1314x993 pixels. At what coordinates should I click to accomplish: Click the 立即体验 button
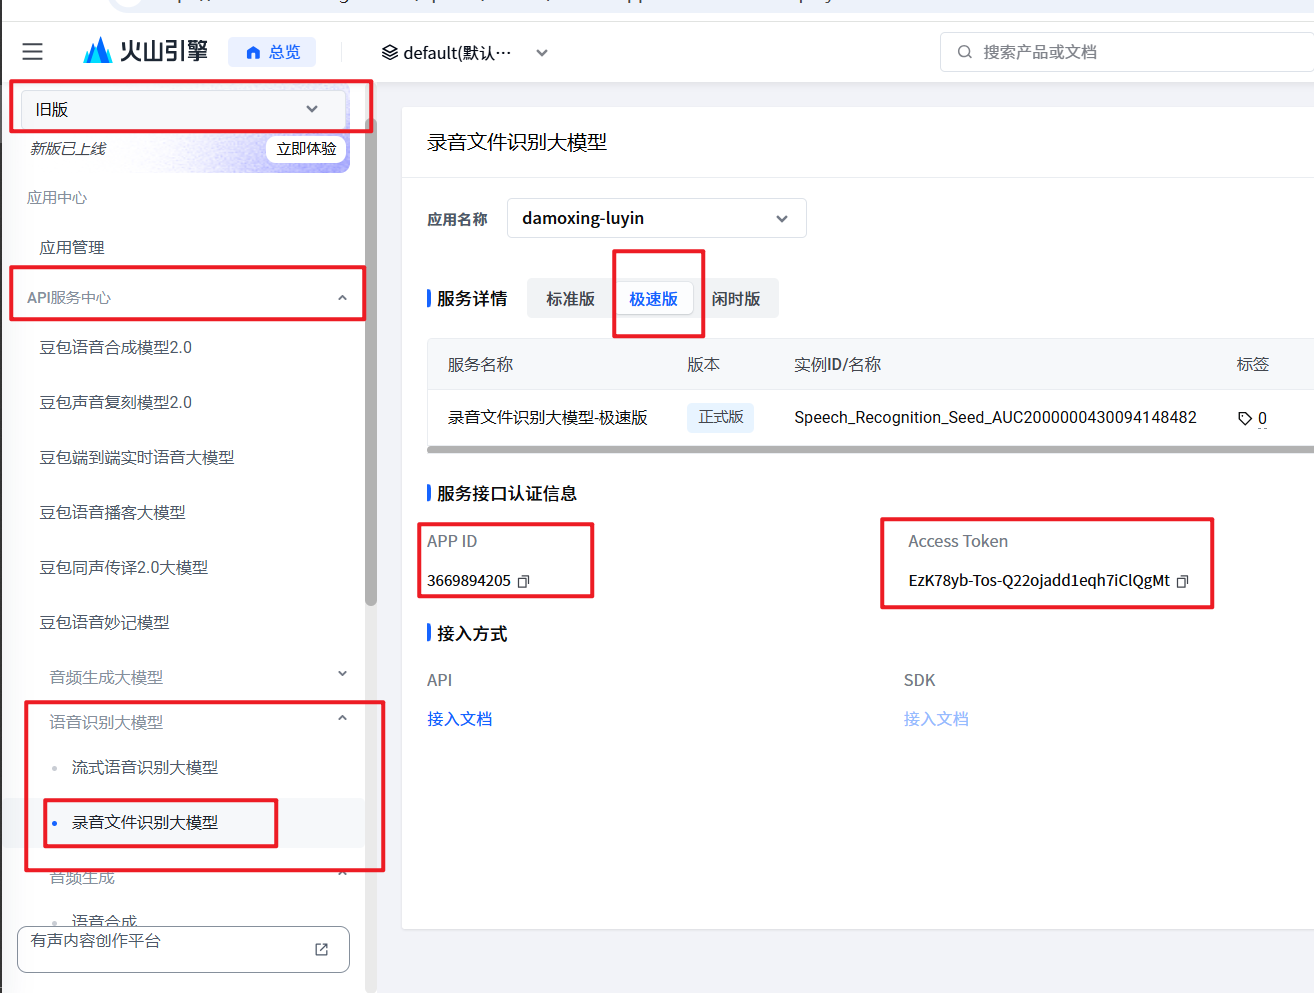(306, 149)
